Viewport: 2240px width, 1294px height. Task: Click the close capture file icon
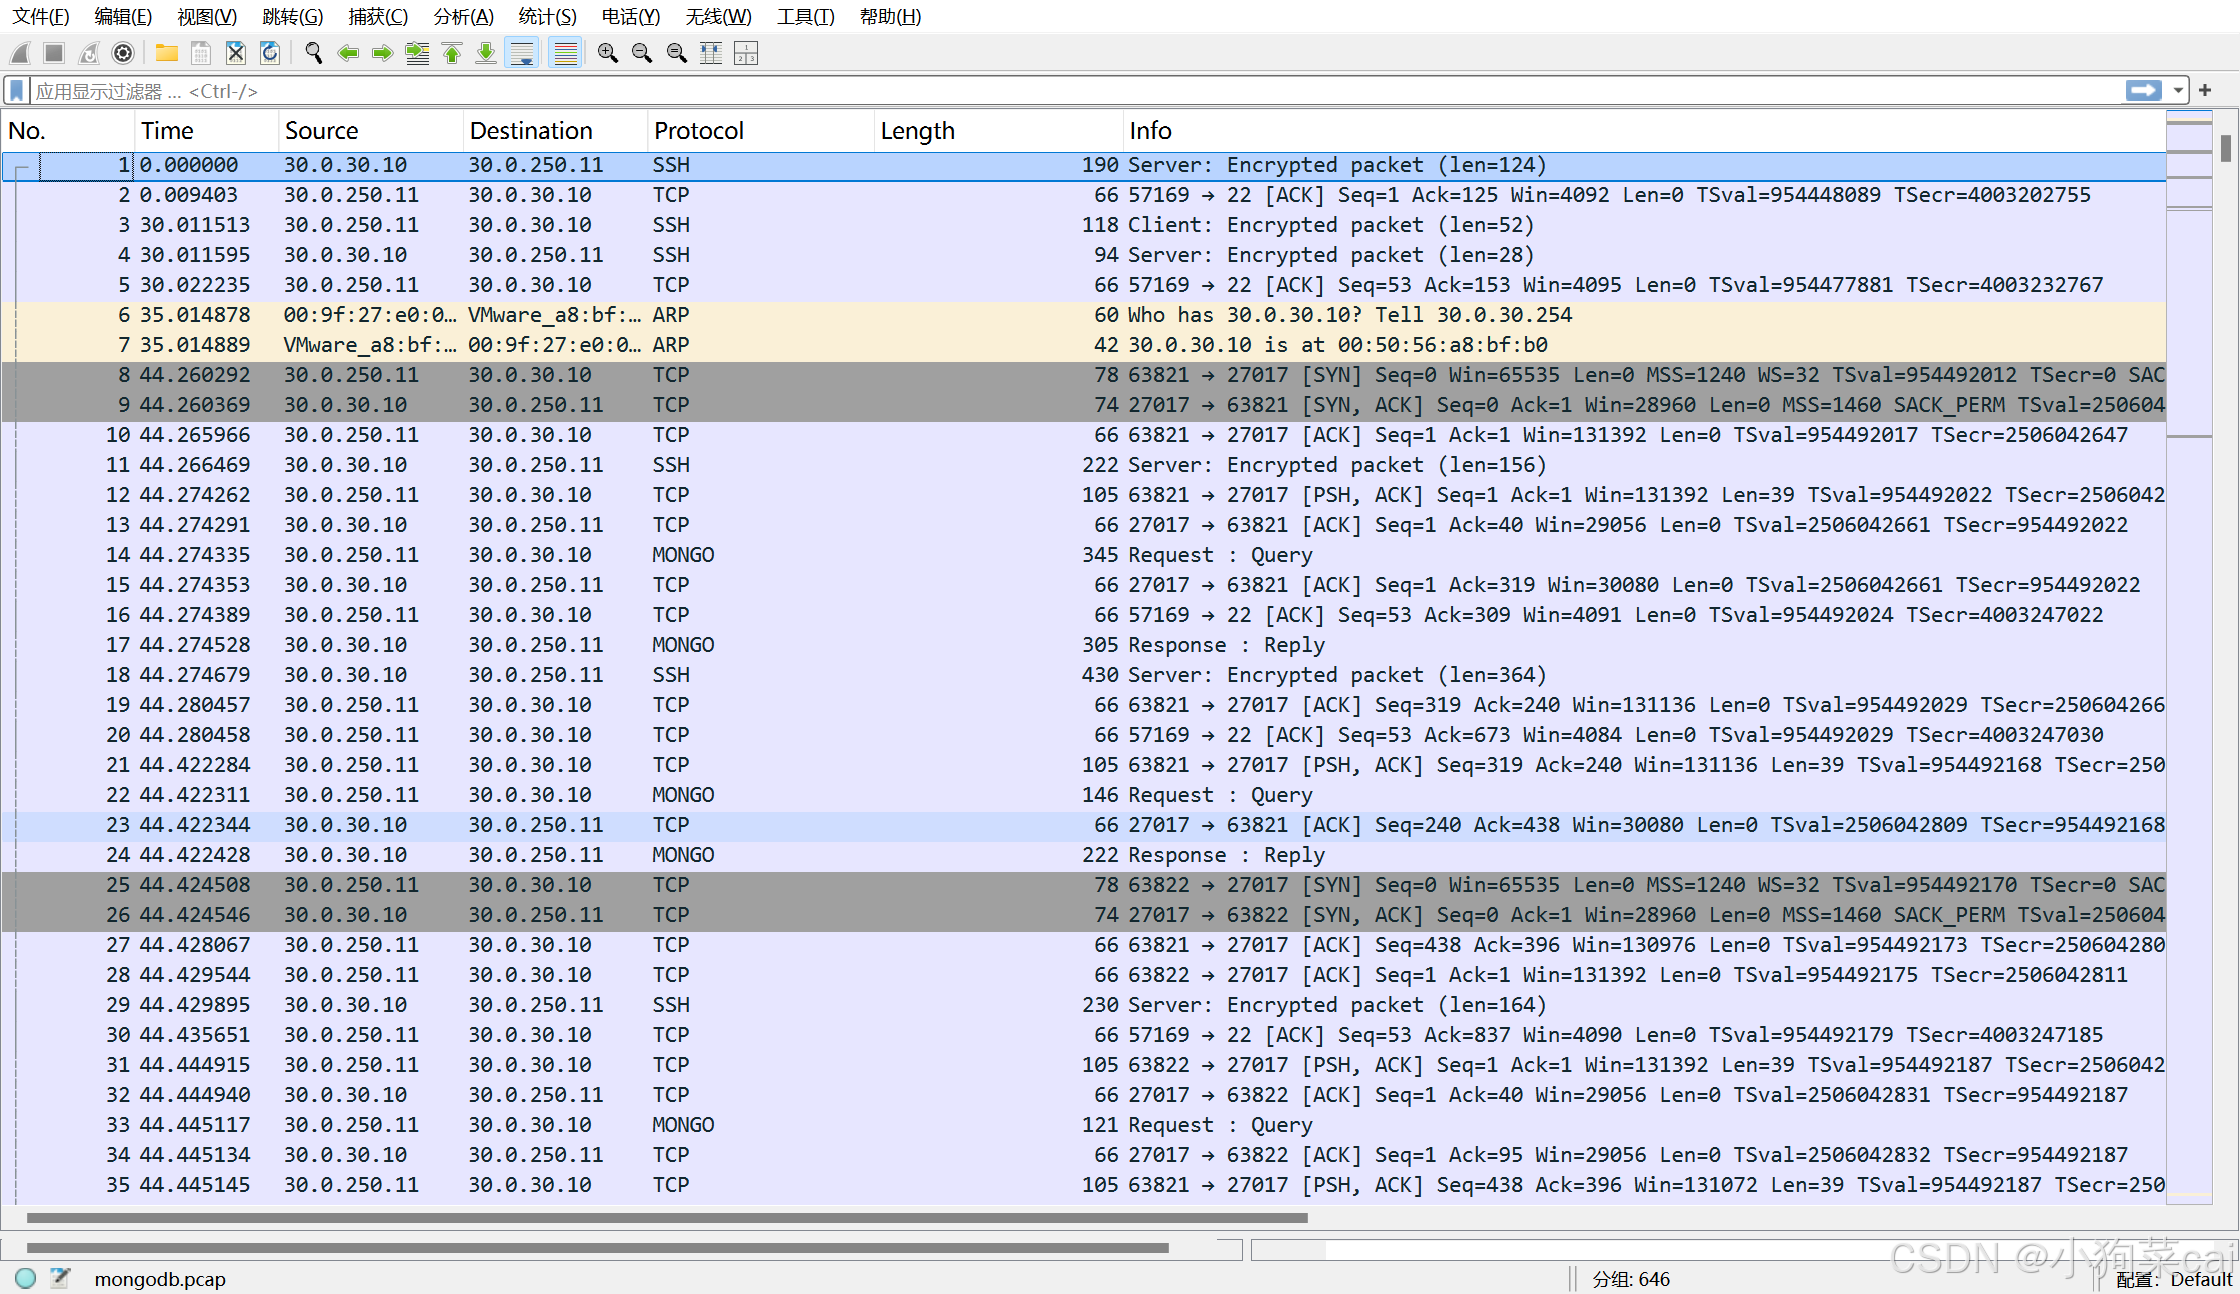tap(235, 53)
